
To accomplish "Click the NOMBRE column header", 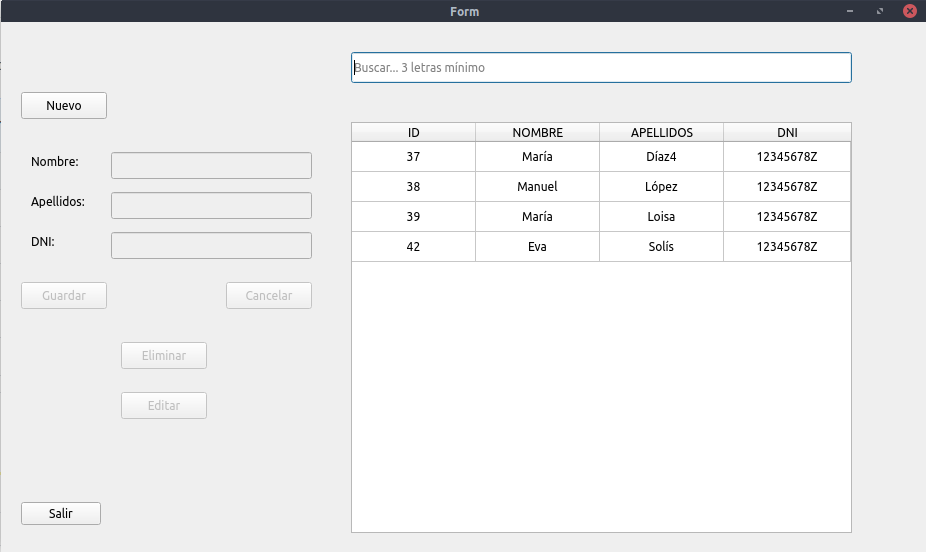I will 537,132.
